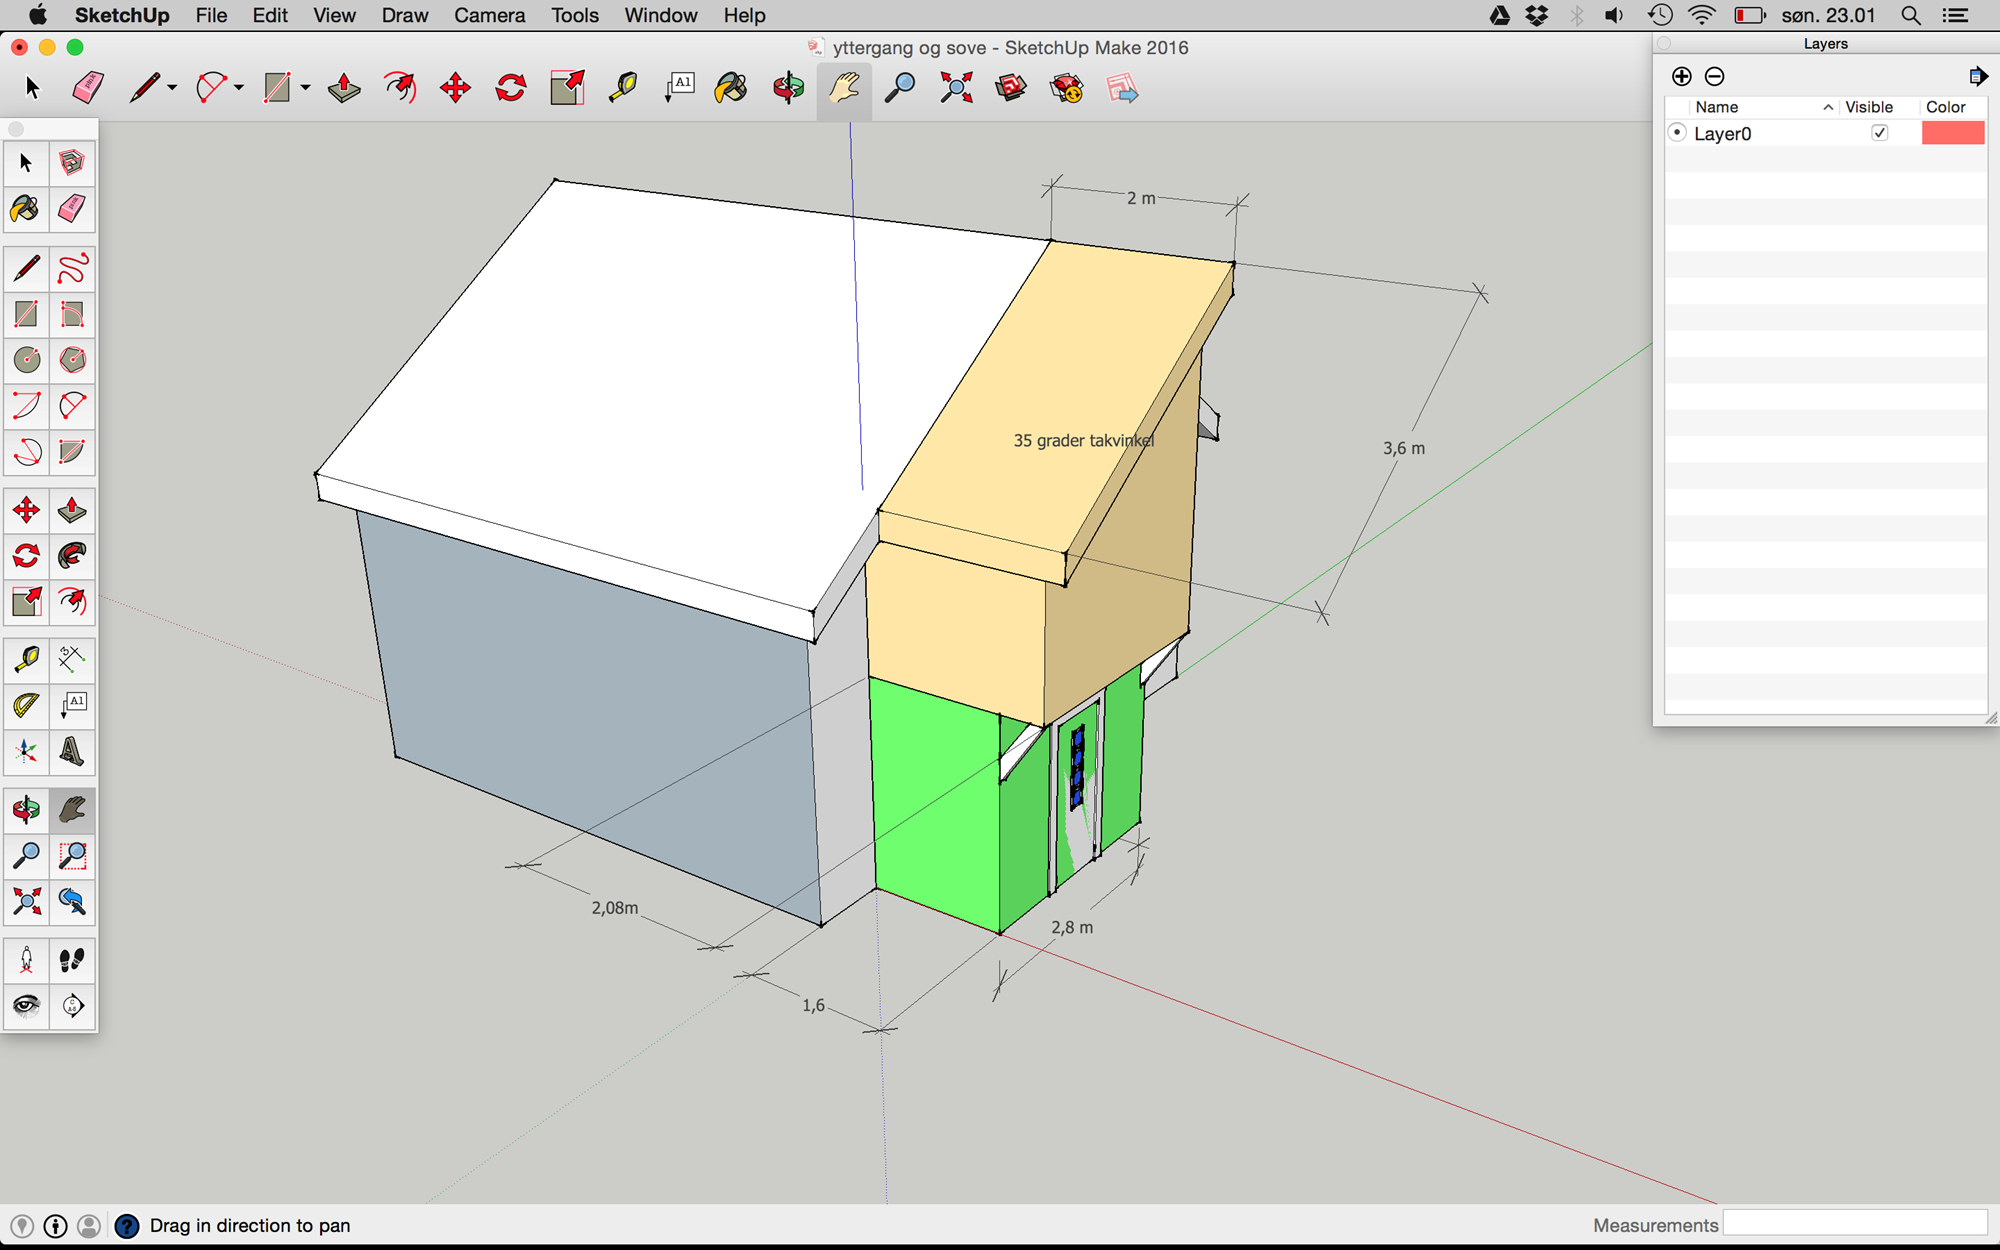The height and width of the screenshot is (1250, 2000).
Task: Select the Tape Measure tool in top toolbar
Action: coord(623,88)
